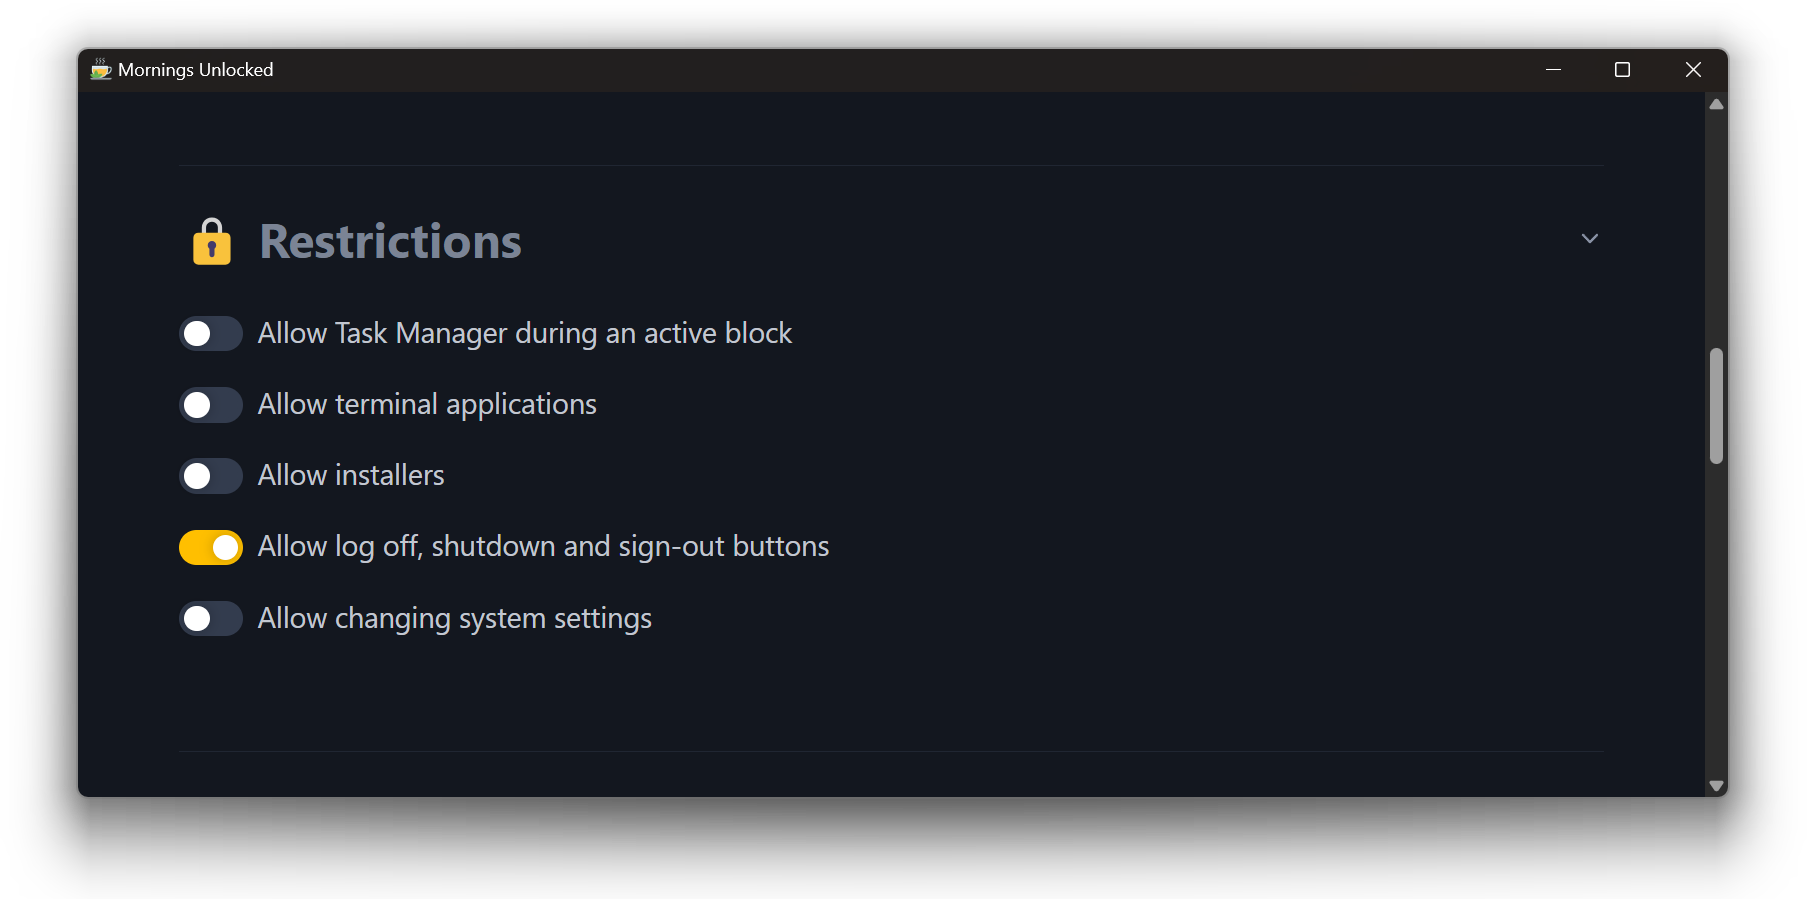Viewport: 1807px width, 899px height.
Task: Click the scrollbar up arrow
Action: 1716,104
